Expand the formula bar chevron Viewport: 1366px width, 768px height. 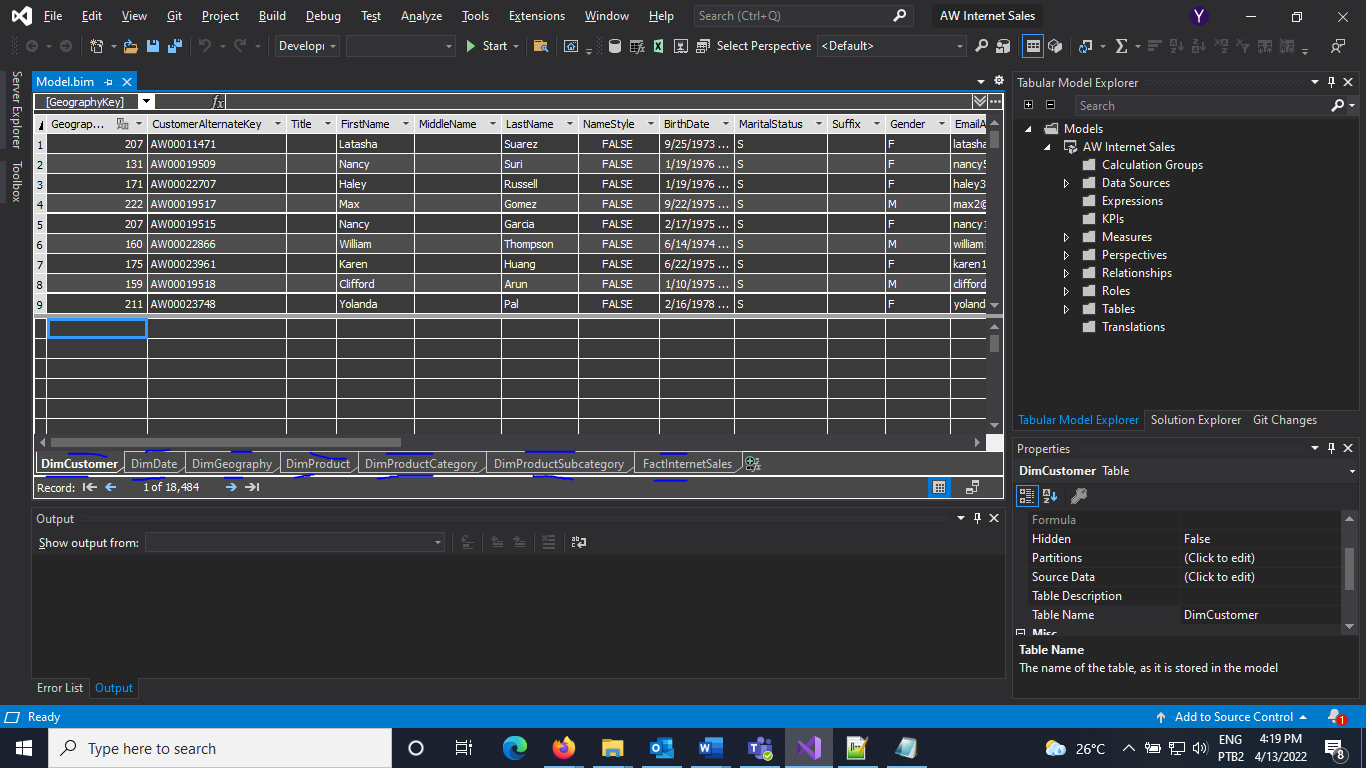979,101
